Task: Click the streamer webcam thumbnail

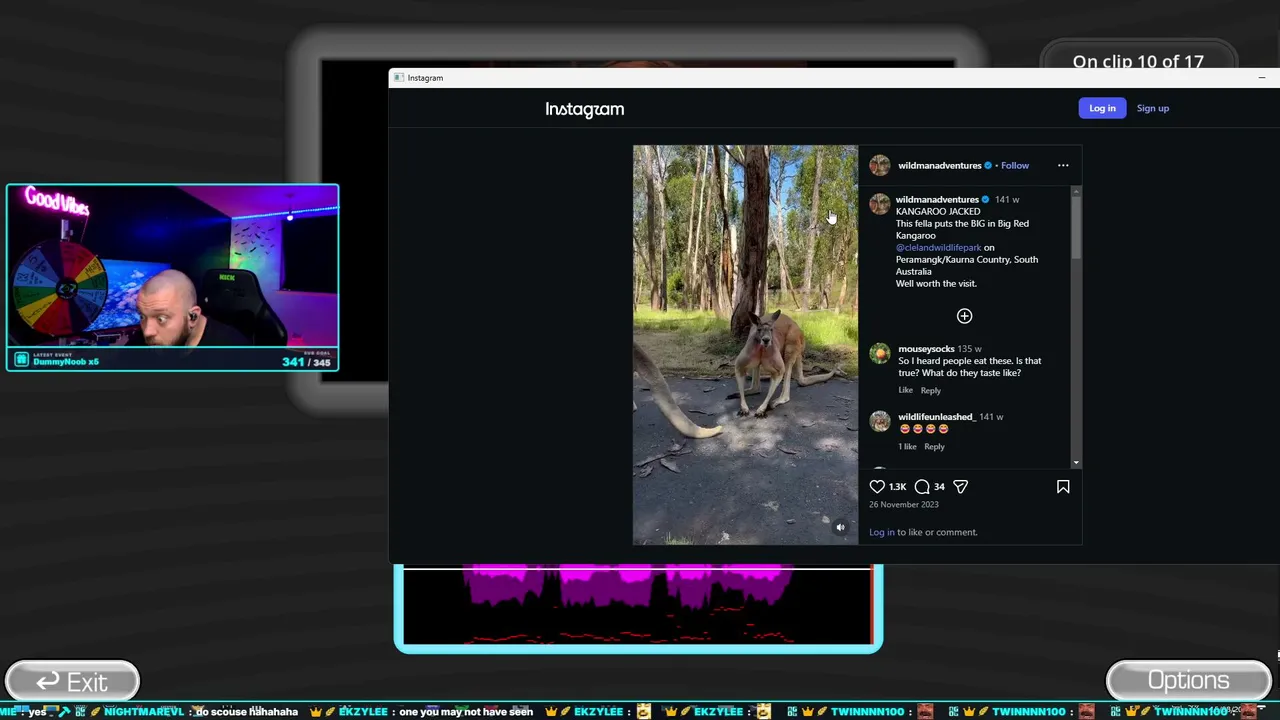Action: pyautogui.click(x=173, y=277)
